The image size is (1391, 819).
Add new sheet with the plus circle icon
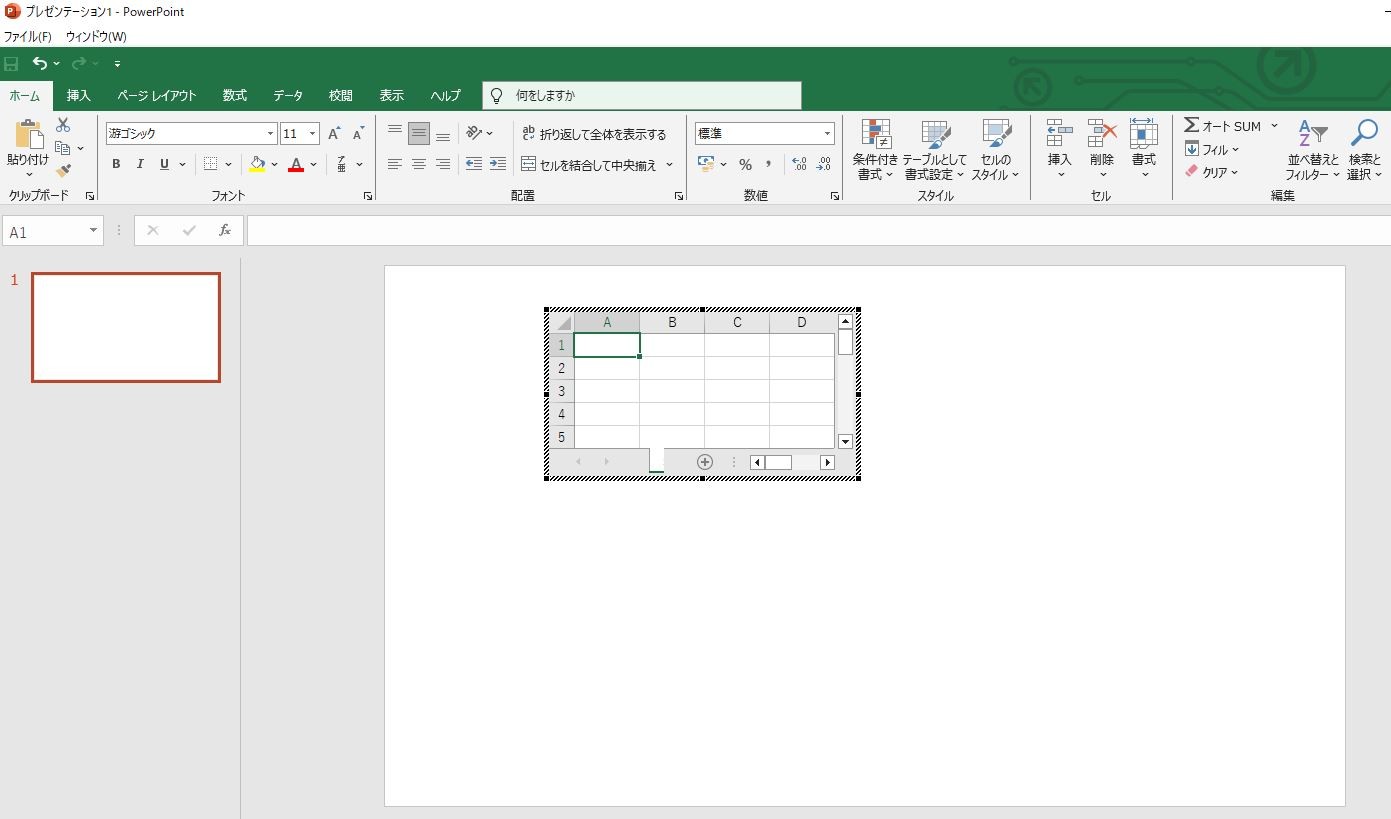(x=705, y=462)
